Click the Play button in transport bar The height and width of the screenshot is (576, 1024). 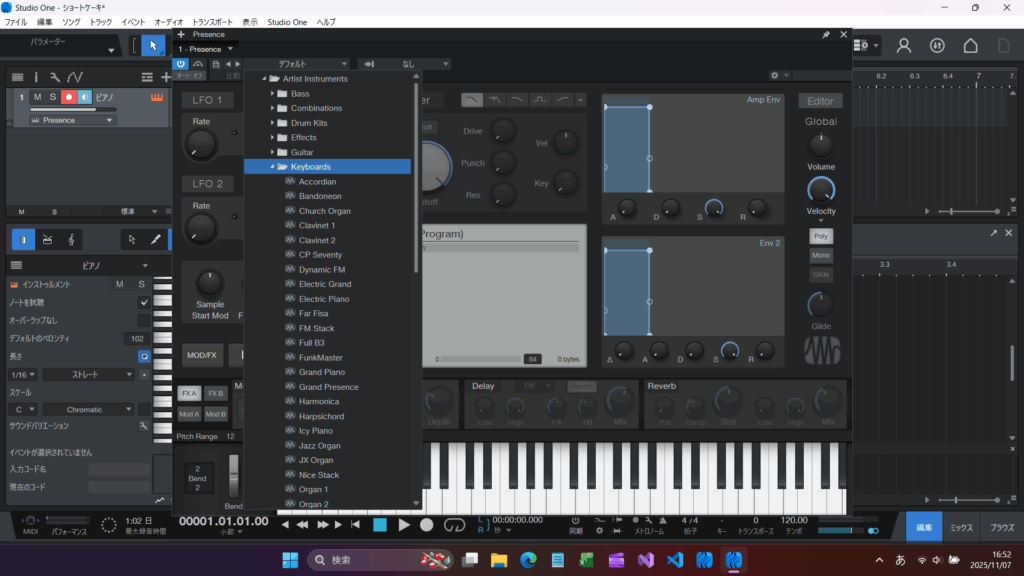point(404,524)
